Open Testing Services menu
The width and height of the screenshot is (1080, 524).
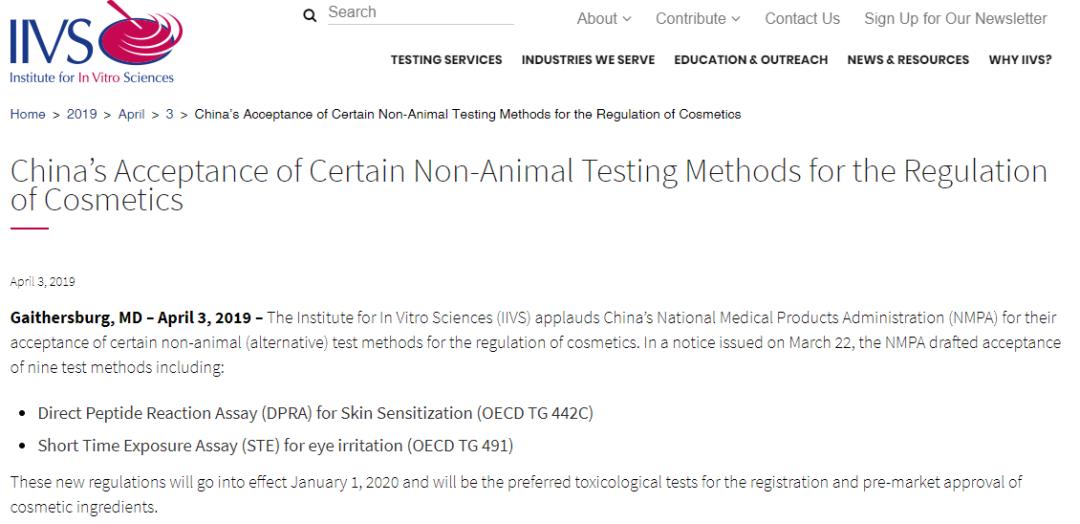446,60
